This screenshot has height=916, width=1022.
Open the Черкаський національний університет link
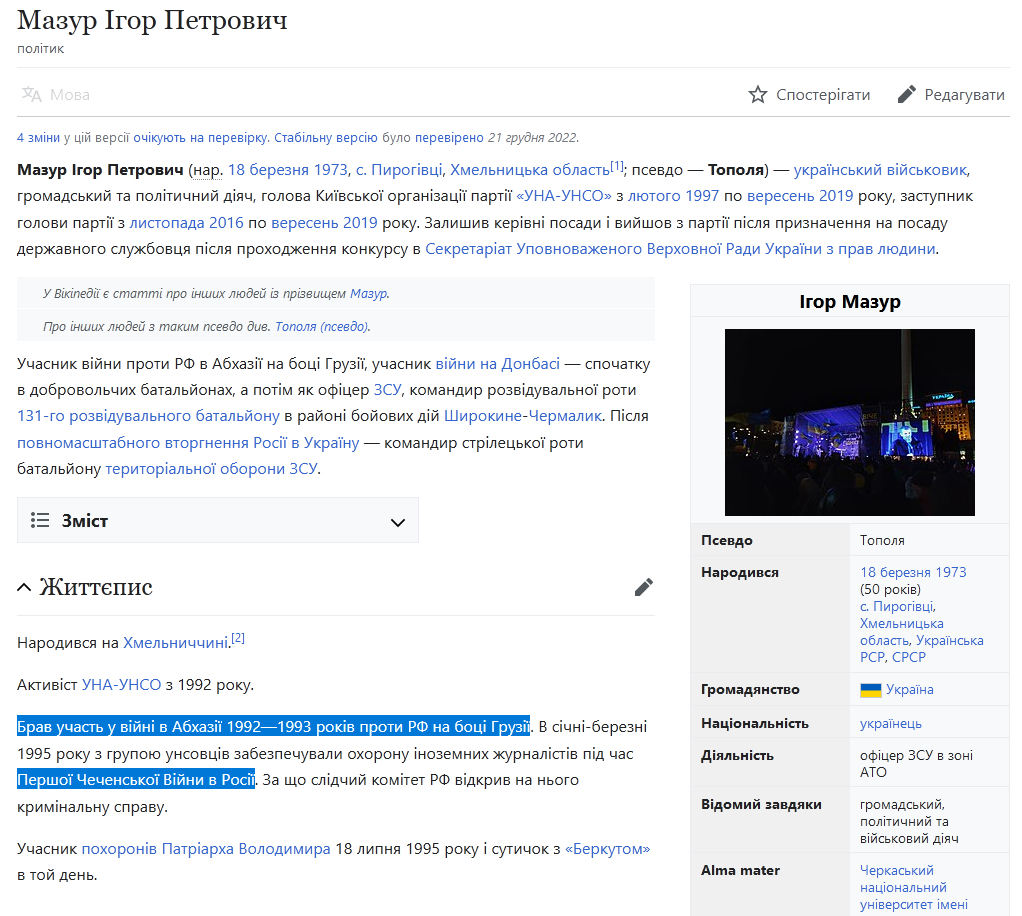click(x=913, y=887)
